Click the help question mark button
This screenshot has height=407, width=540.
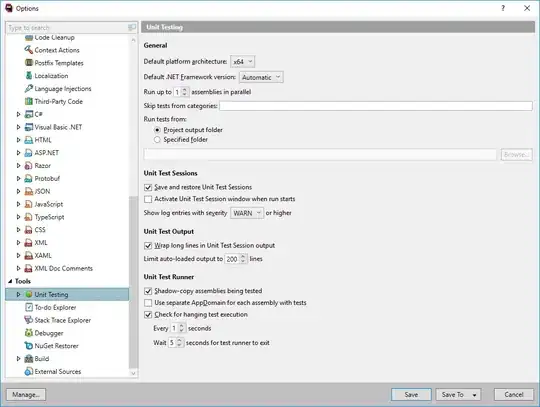(x=503, y=8)
